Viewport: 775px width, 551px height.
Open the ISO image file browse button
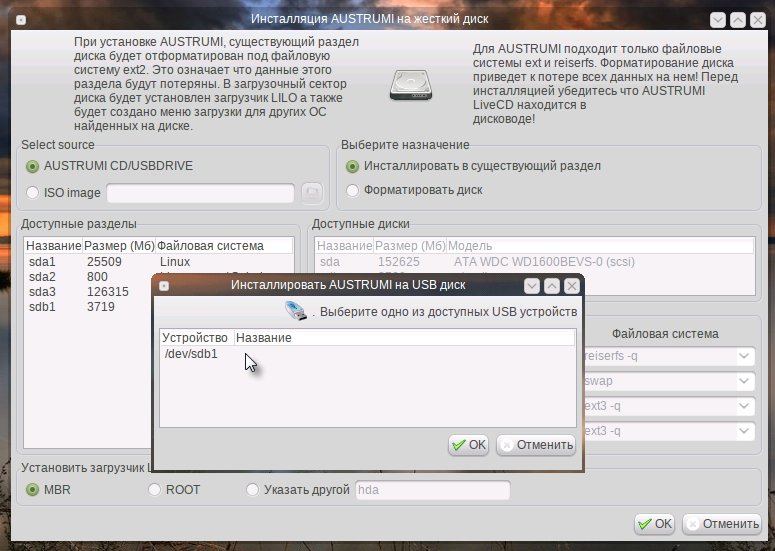(312, 192)
